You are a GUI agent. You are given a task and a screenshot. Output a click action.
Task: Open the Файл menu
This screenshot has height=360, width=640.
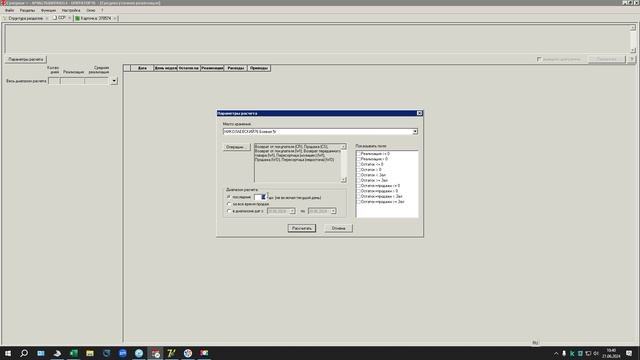(10, 10)
